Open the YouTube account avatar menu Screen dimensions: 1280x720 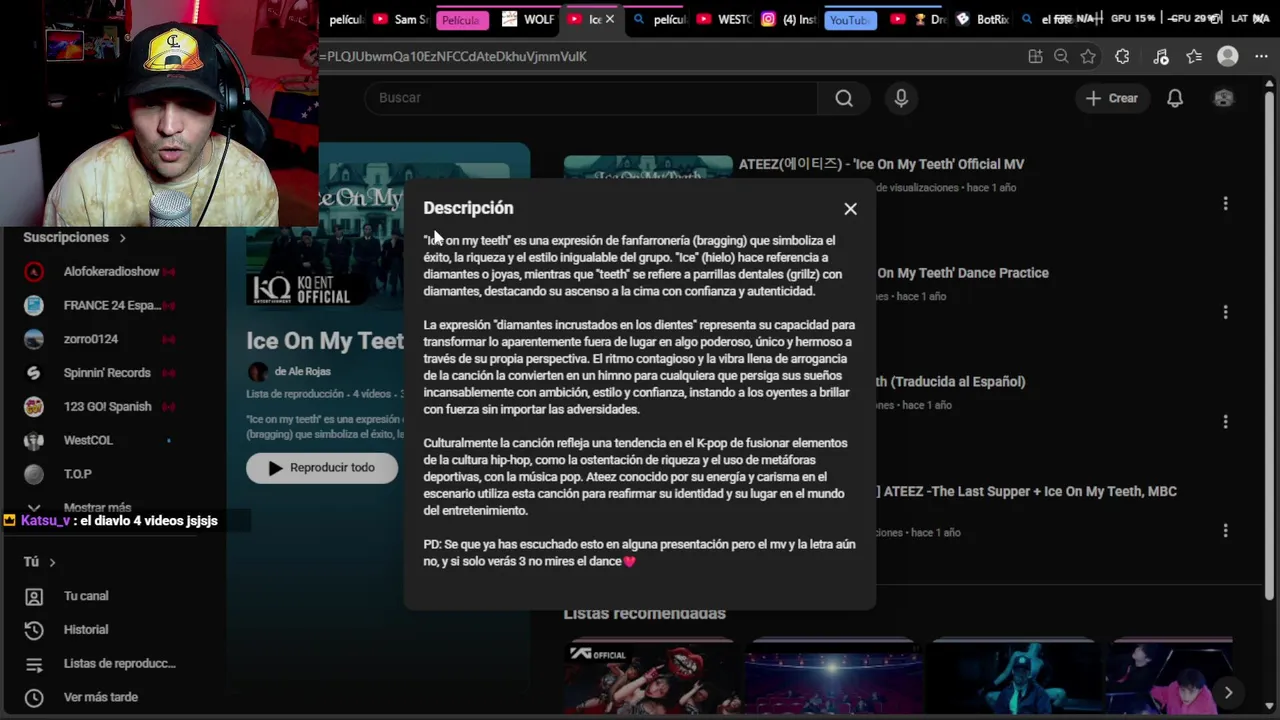pos(1223,98)
